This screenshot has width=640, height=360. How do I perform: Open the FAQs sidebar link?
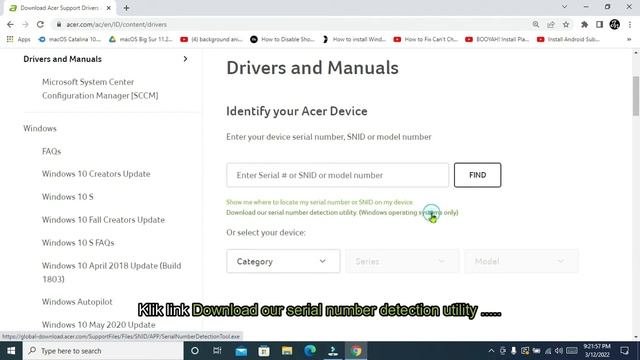tap(51, 151)
